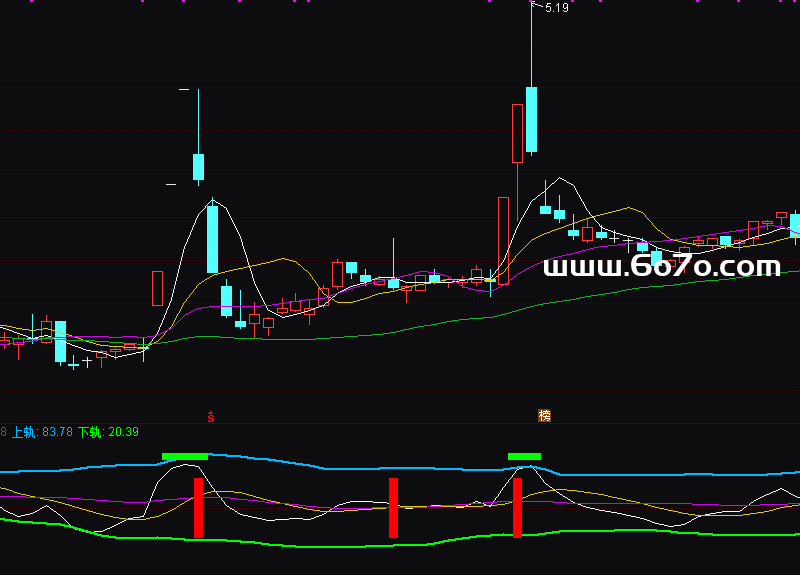The width and height of the screenshot is (800, 575).
Task: Select the long cyan candle under the white curve's first peak
Action: click(x=212, y=238)
